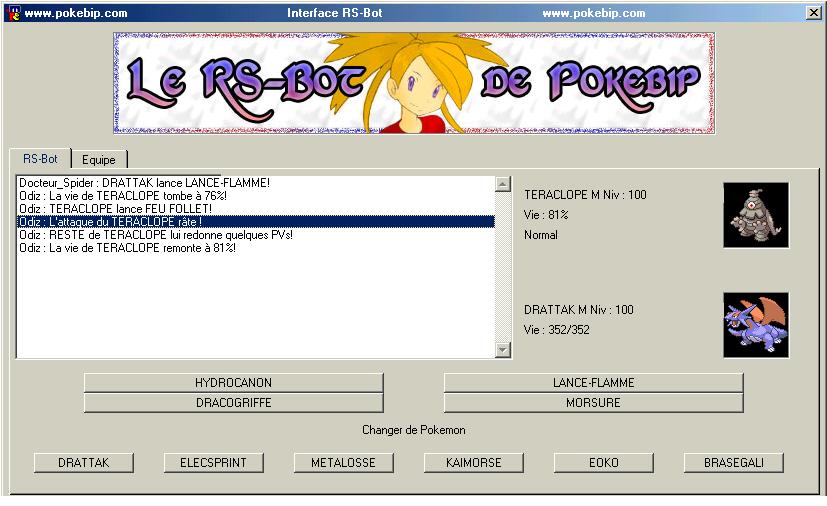Choose the DRACOGRIFFE attack
Image resolution: width=827 pixels, height=506 pixels.
(234, 403)
